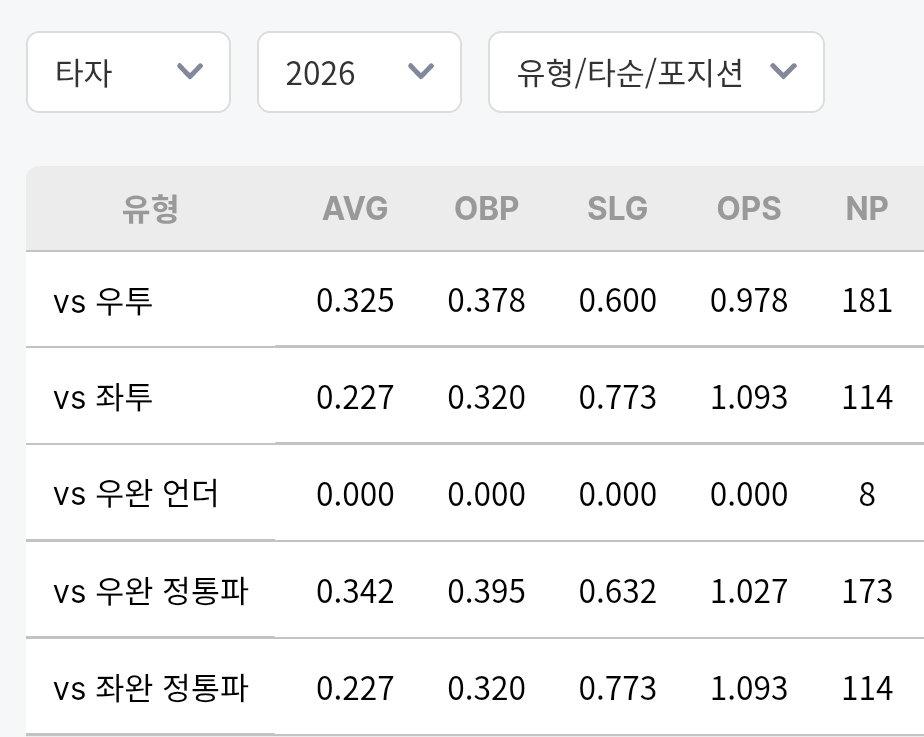Image resolution: width=924 pixels, height=737 pixels.
Task: Click the 0.978 OPS value for vs 우투
Action: pos(748,300)
